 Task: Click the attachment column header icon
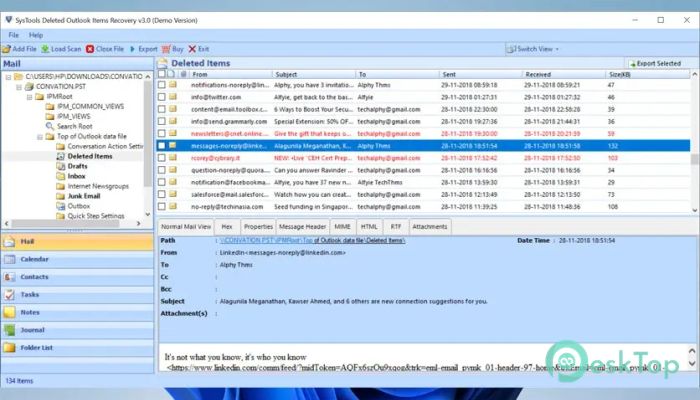[x=183, y=74]
